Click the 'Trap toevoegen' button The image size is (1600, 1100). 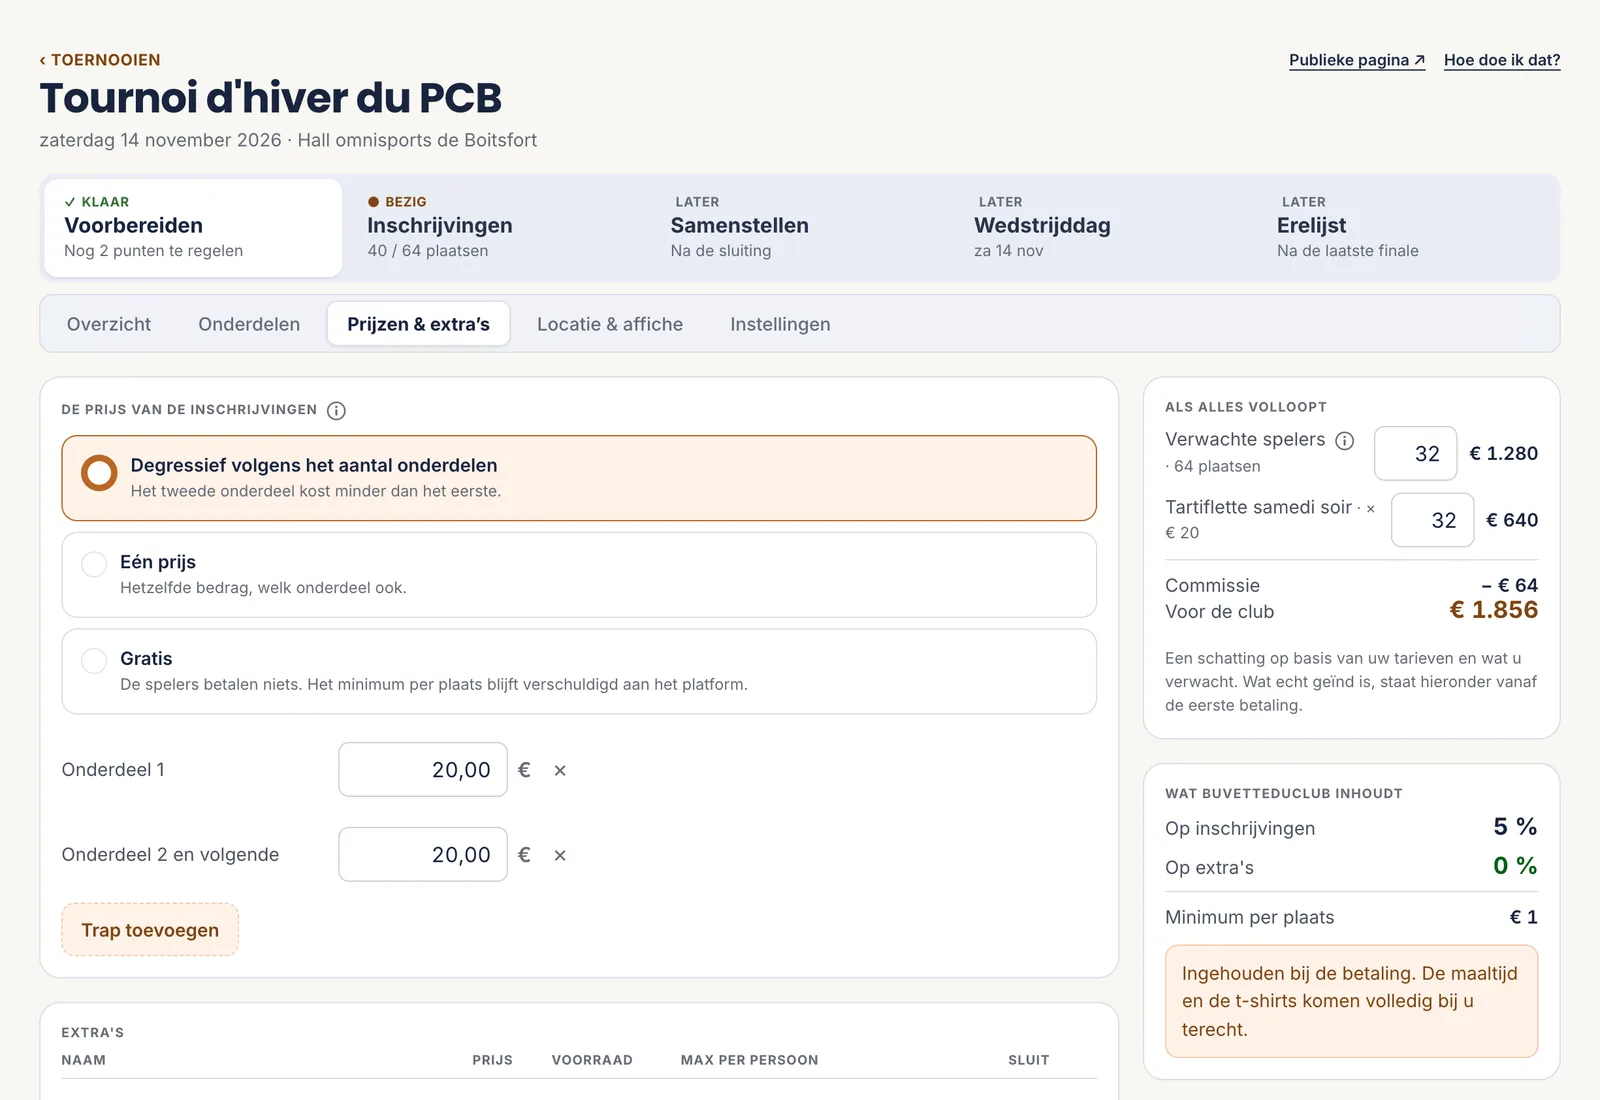150,930
